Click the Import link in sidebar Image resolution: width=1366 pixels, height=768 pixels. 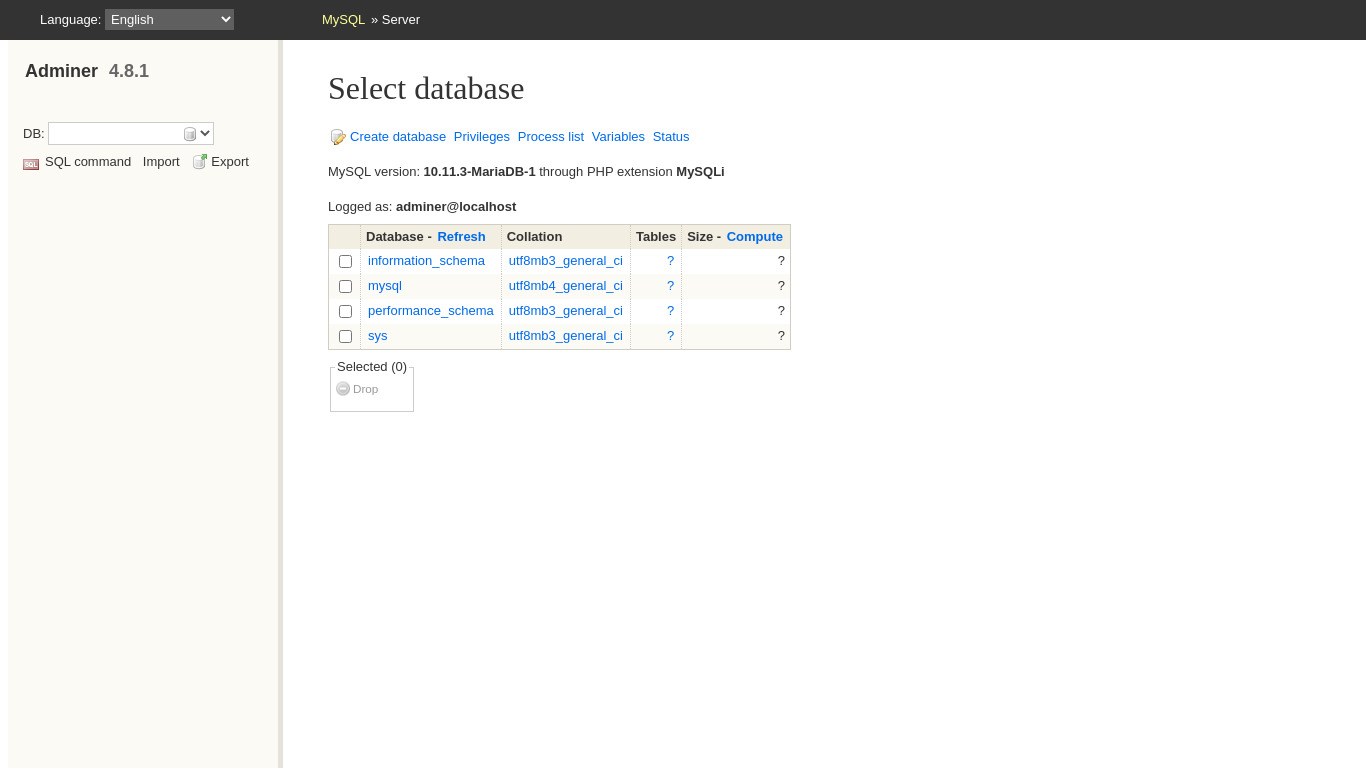(161, 162)
